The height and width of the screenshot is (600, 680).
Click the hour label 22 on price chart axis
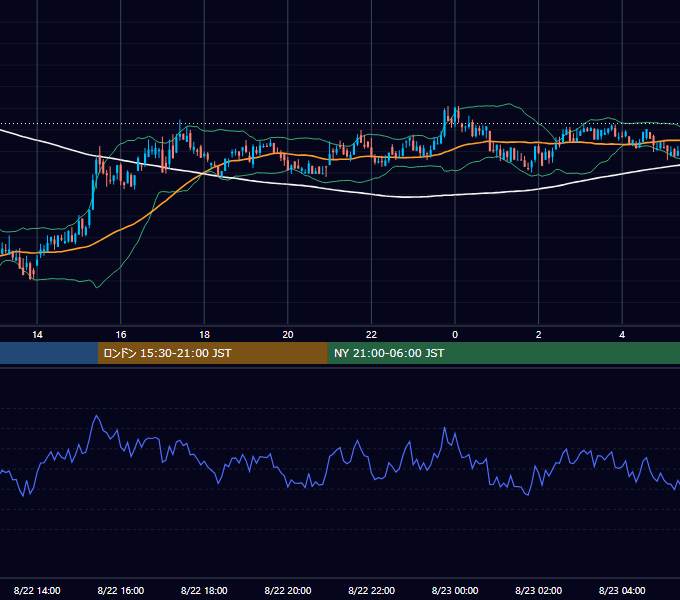(371, 335)
